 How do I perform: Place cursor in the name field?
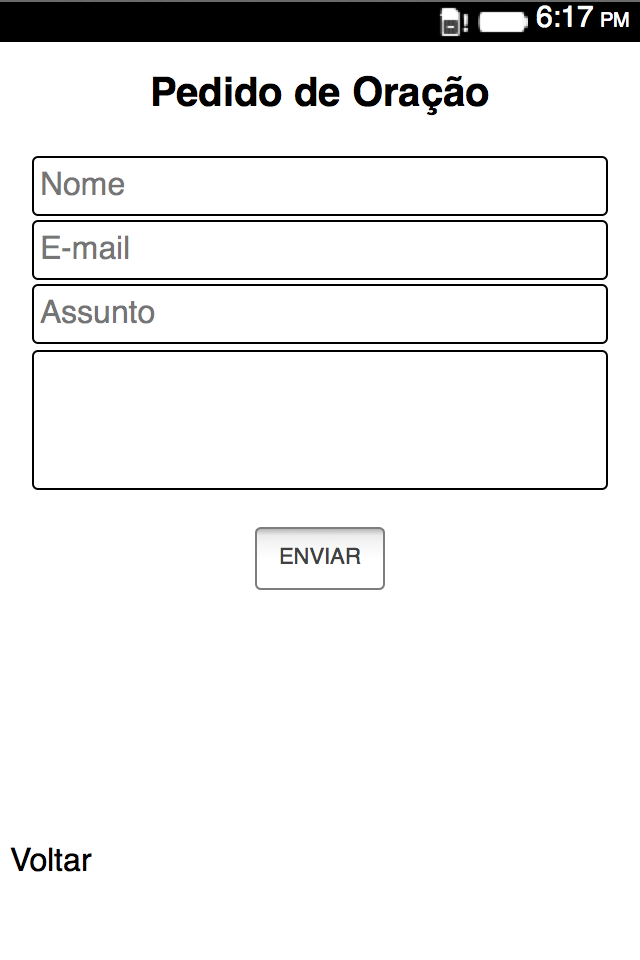tap(320, 186)
